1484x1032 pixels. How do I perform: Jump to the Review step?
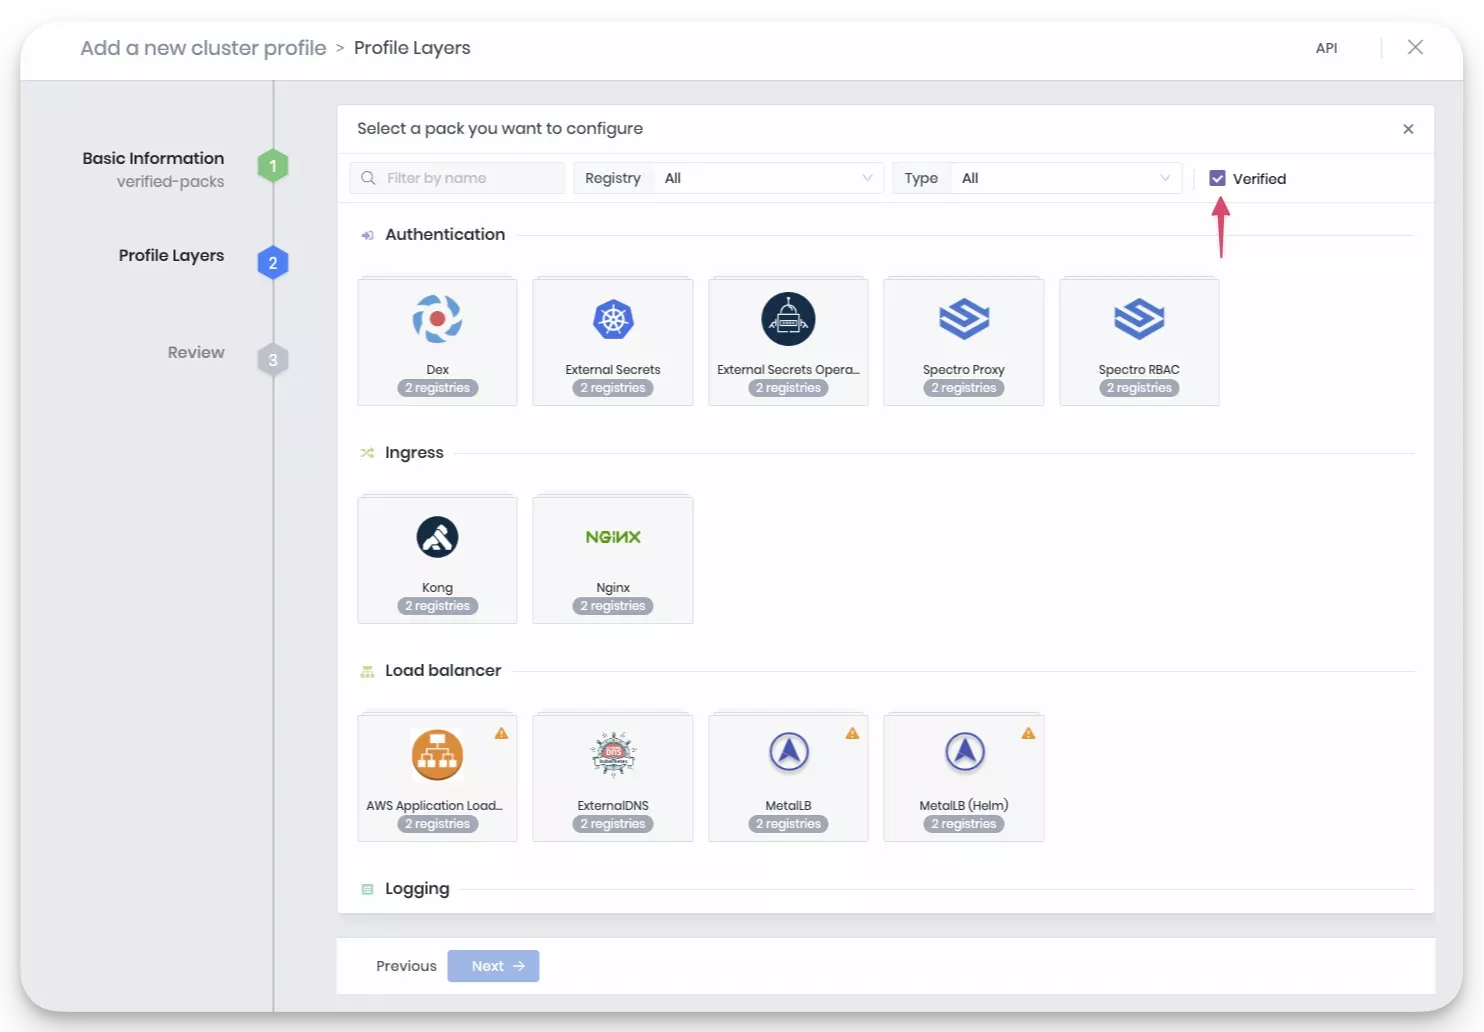196,353
